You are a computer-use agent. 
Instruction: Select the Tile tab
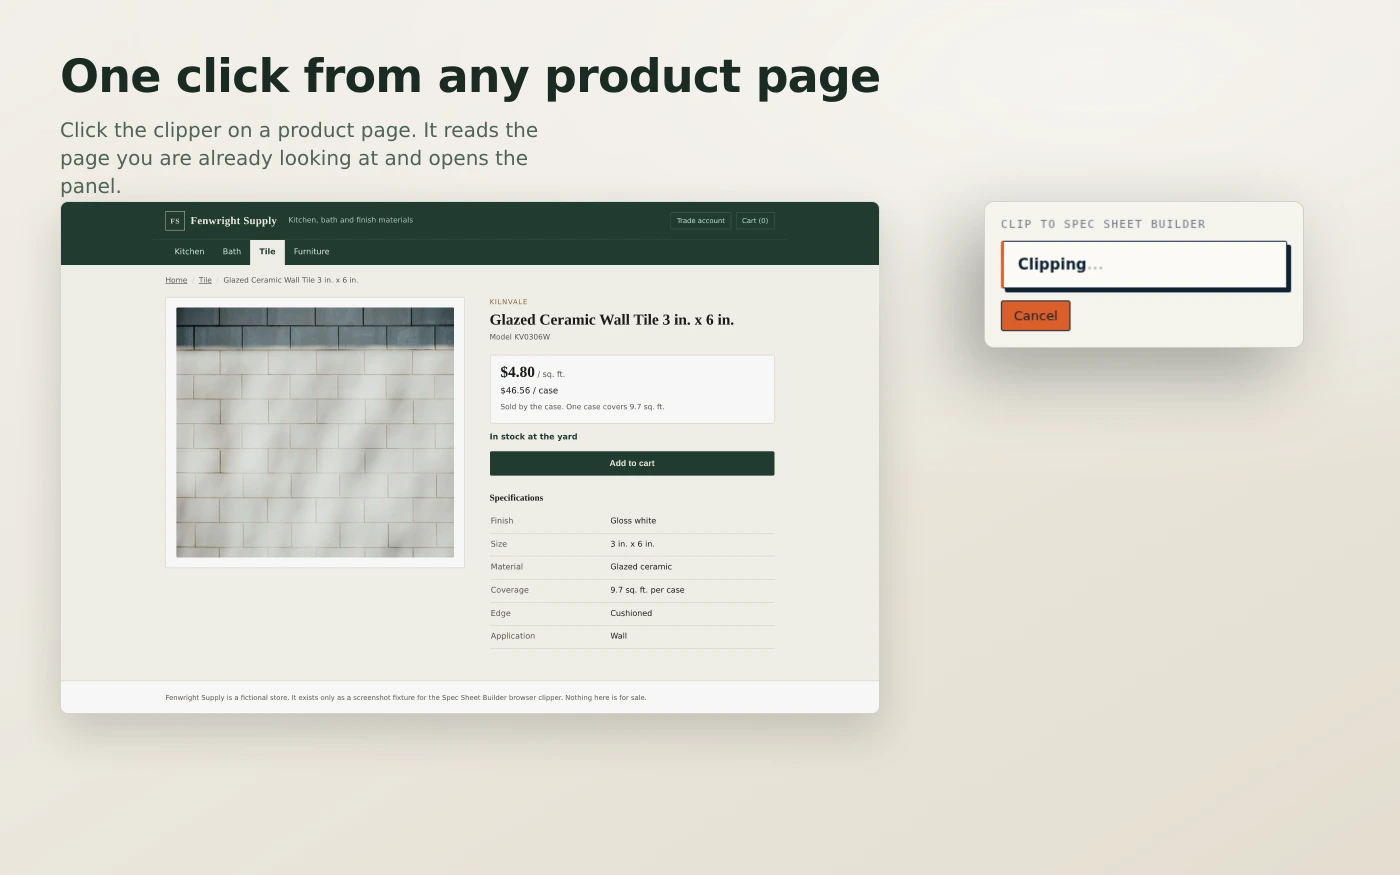pos(267,252)
